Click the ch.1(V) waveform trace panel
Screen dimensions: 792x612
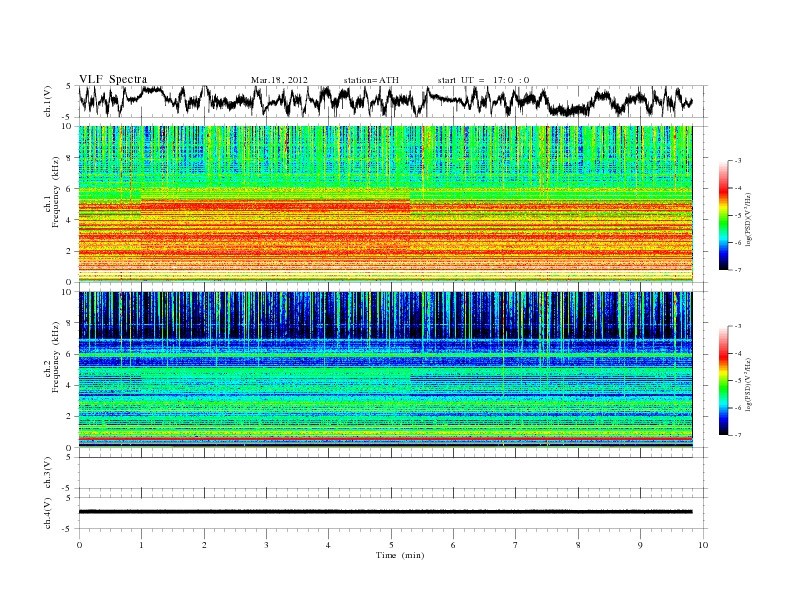coord(392,101)
